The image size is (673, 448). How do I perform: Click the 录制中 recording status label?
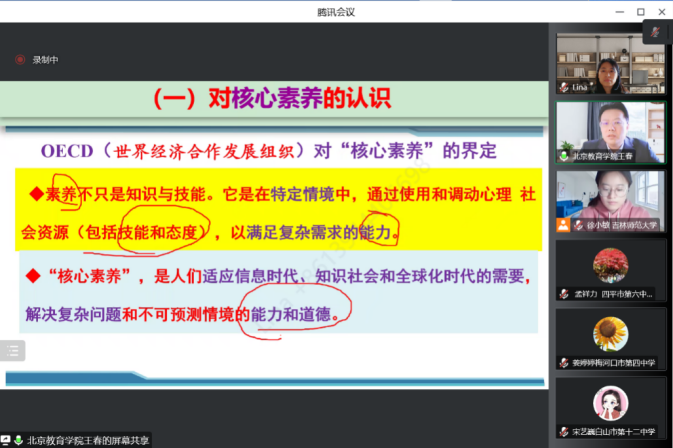(46, 60)
